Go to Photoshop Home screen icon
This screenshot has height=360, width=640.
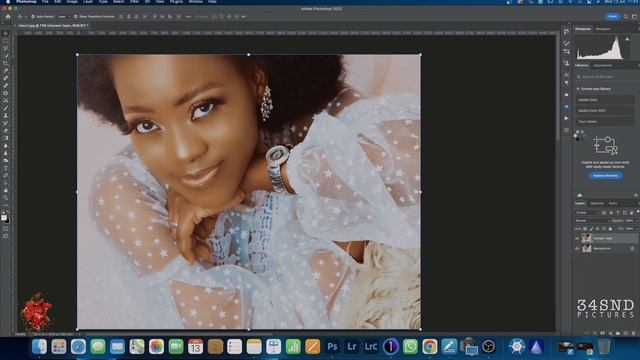click(x=8, y=17)
